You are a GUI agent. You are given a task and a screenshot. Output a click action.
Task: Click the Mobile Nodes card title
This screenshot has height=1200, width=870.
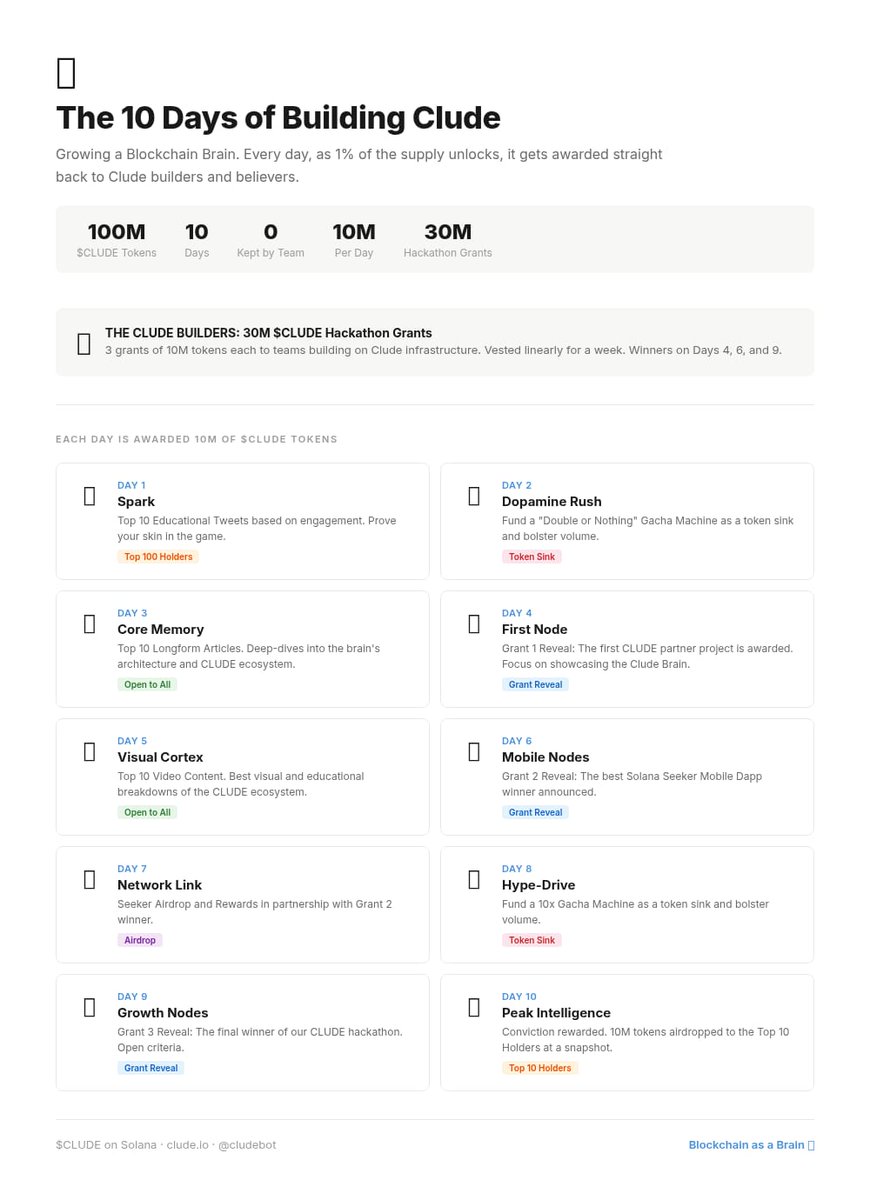(x=546, y=758)
